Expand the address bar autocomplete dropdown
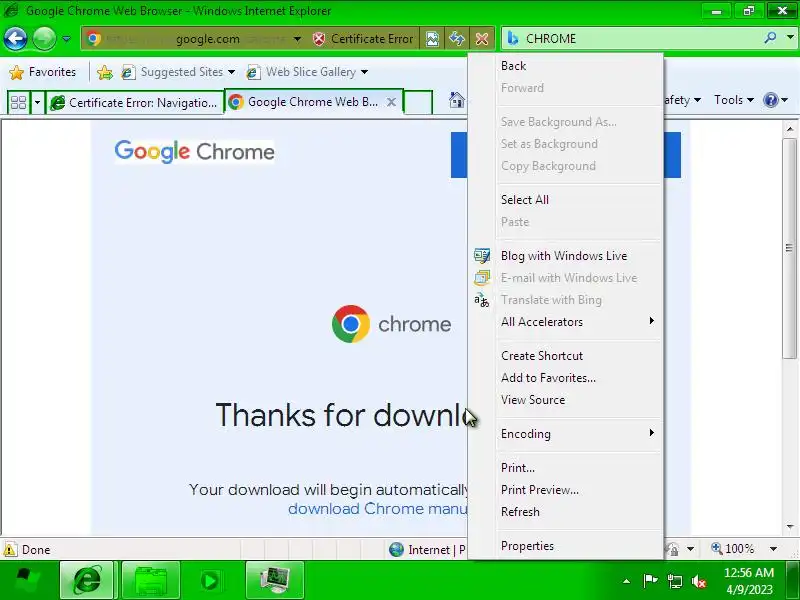The height and width of the screenshot is (600, 800). pyautogui.click(x=297, y=39)
